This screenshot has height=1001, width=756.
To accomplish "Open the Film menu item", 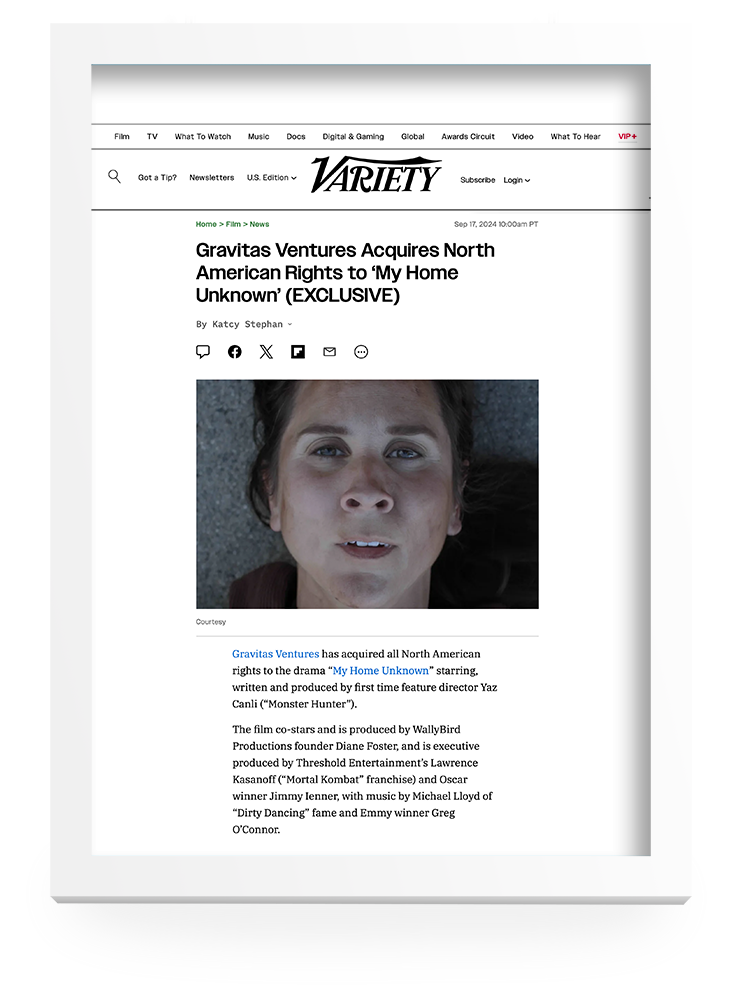I will coord(122,137).
